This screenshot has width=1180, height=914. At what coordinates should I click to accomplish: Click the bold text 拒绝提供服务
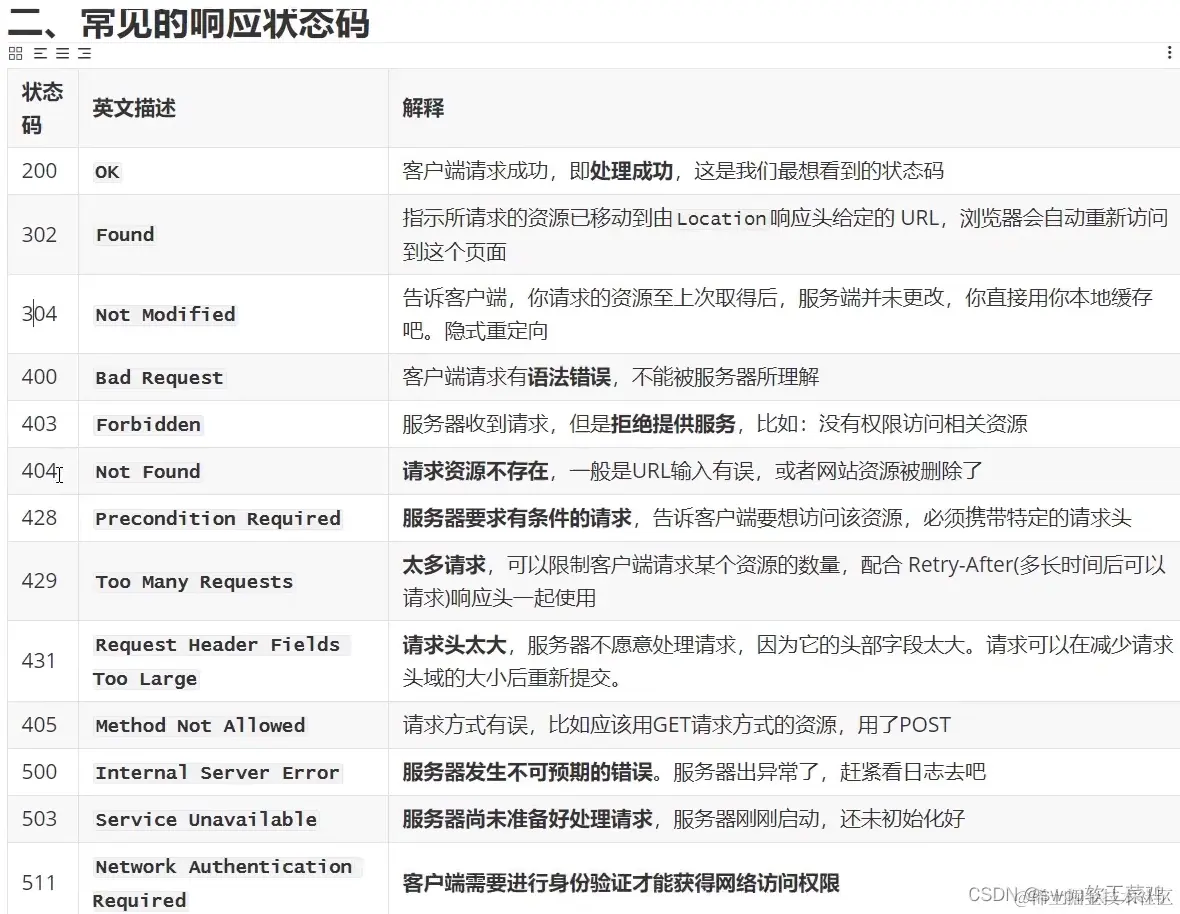(x=673, y=424)
